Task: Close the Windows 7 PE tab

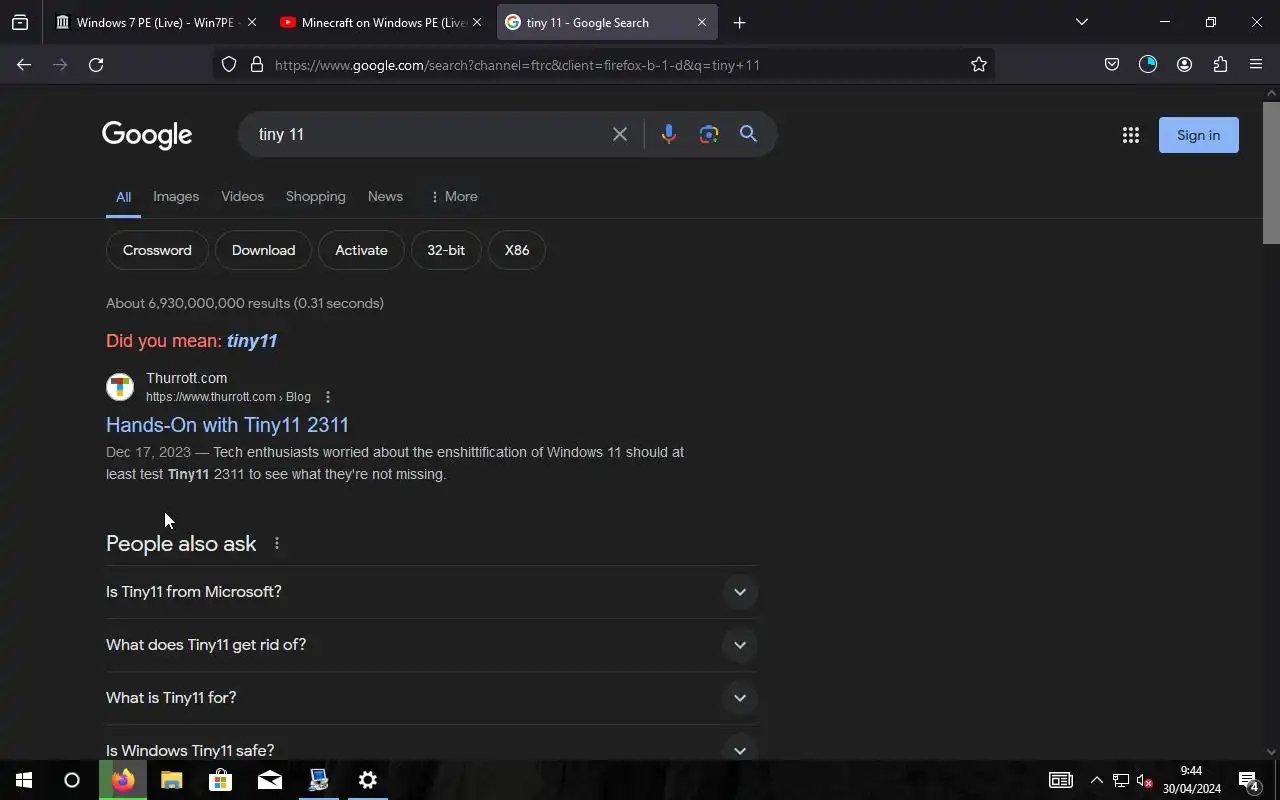Action: [x=251, y=22]
